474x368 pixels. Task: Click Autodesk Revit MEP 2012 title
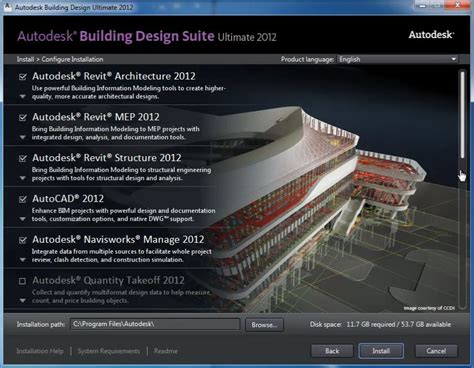96,117
